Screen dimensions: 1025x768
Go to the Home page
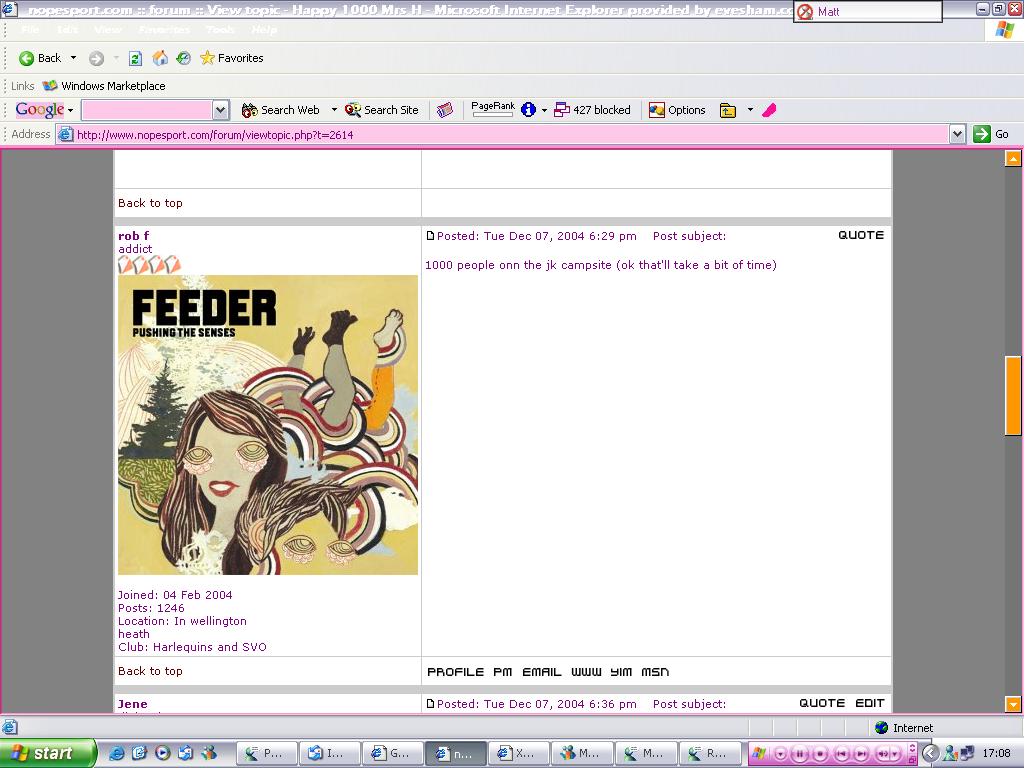pos(160,58)
